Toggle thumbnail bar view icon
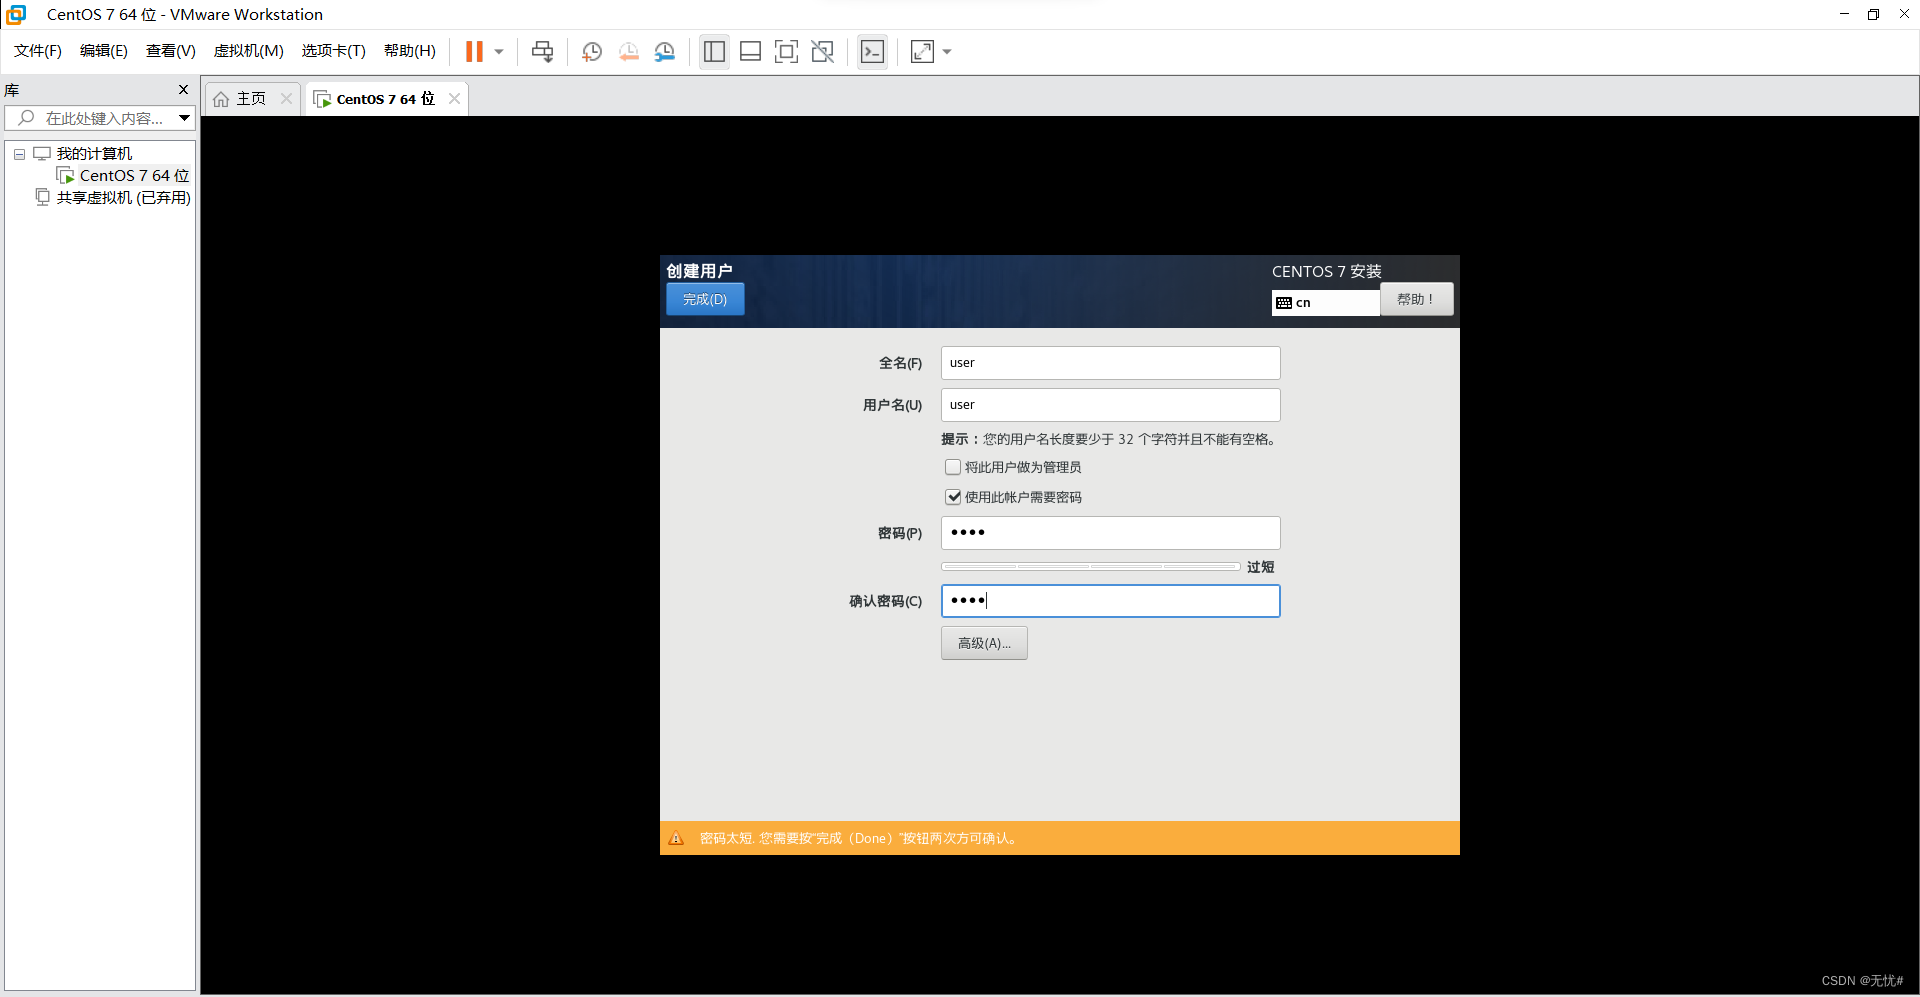Image resolution: width=1920 pixels, height=997 pixels. [x=750, y=52]
